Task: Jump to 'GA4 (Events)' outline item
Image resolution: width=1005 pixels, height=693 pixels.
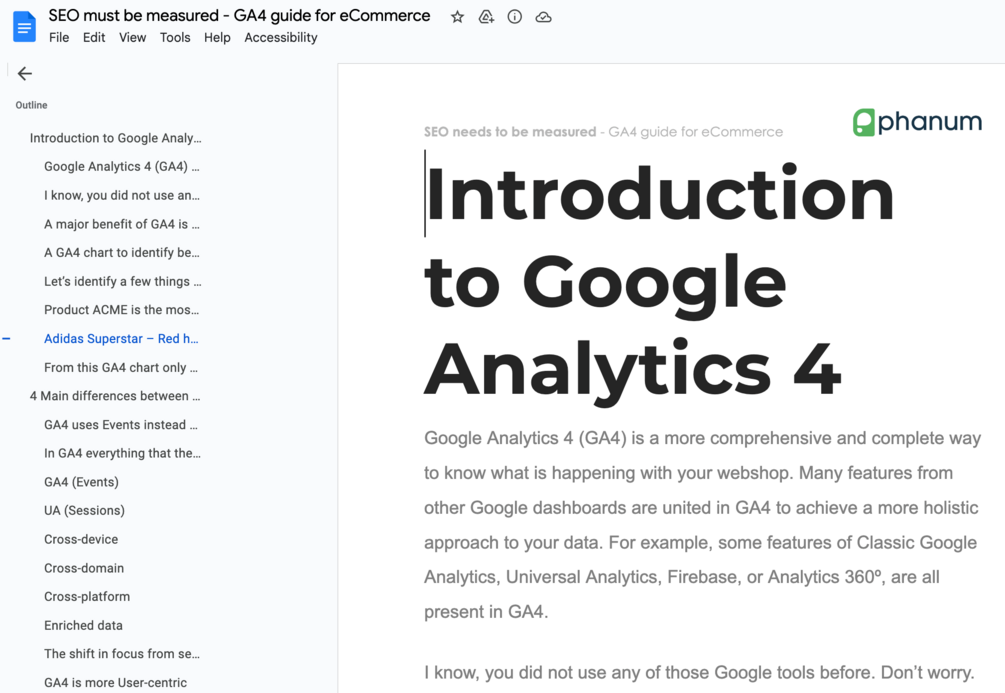Action: click(81, 482)
